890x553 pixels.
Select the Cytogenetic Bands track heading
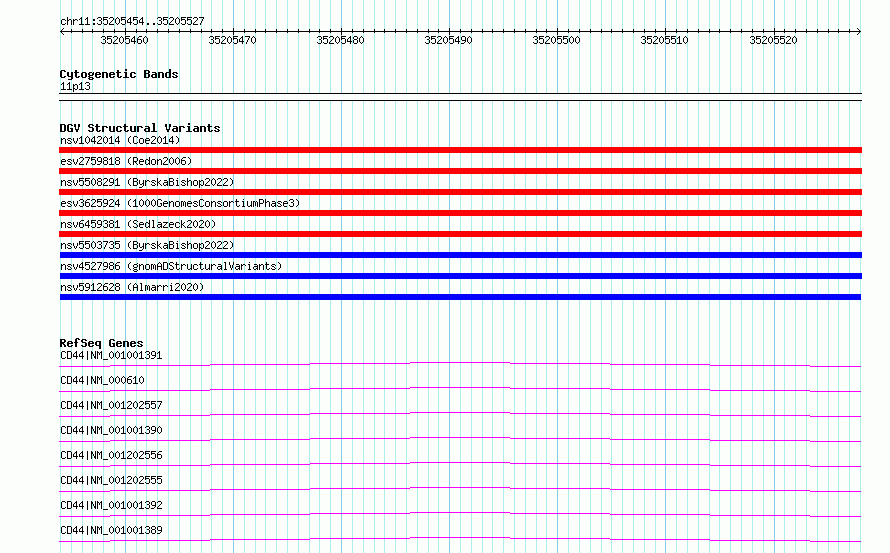[119, 74]
